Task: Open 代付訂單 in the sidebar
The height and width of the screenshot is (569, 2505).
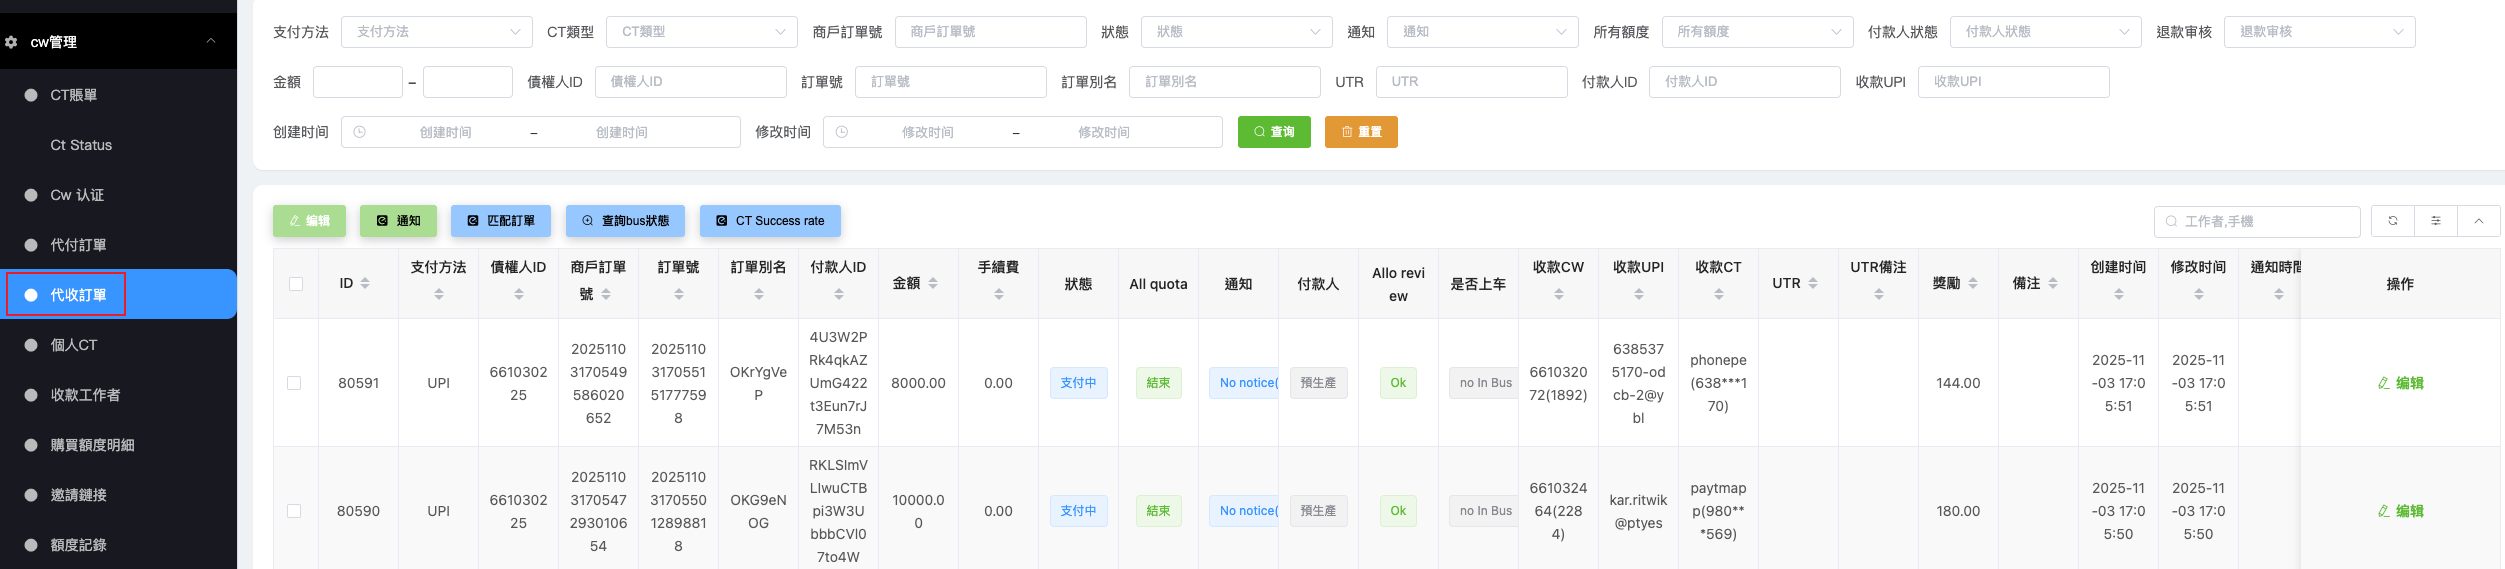Action: click(x=78, y=245)
